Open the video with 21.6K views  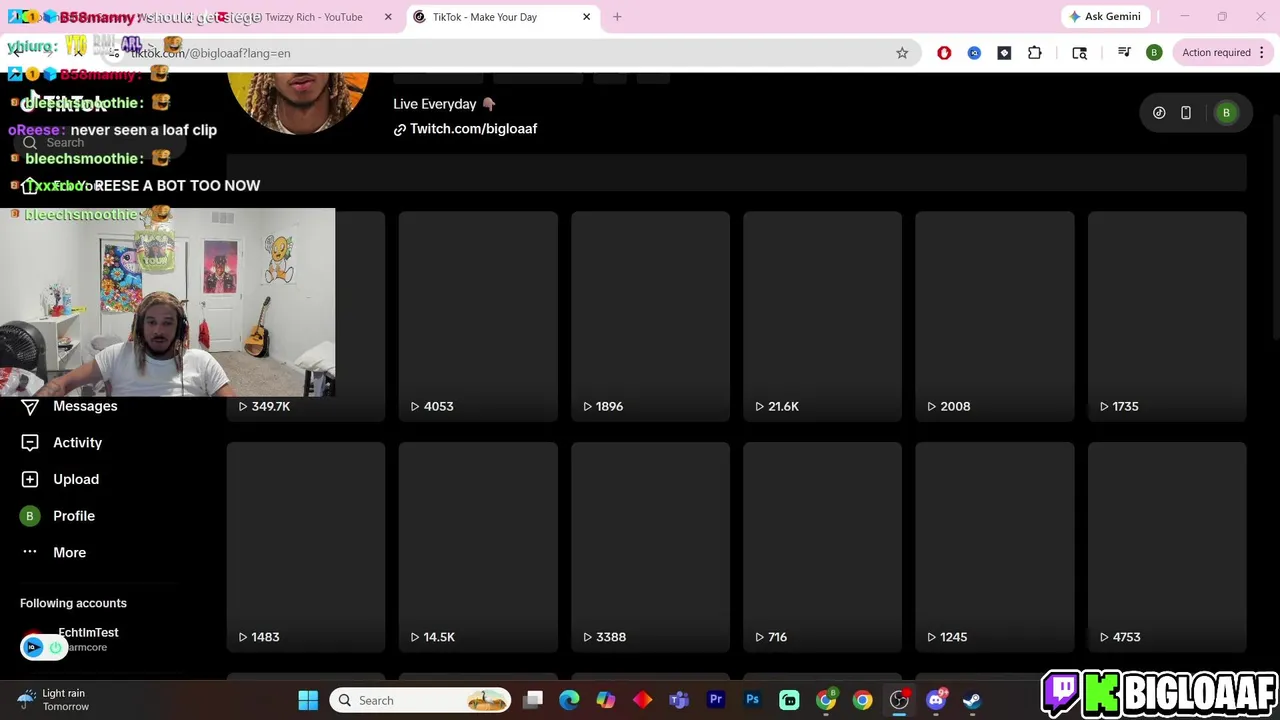point(822,316)
